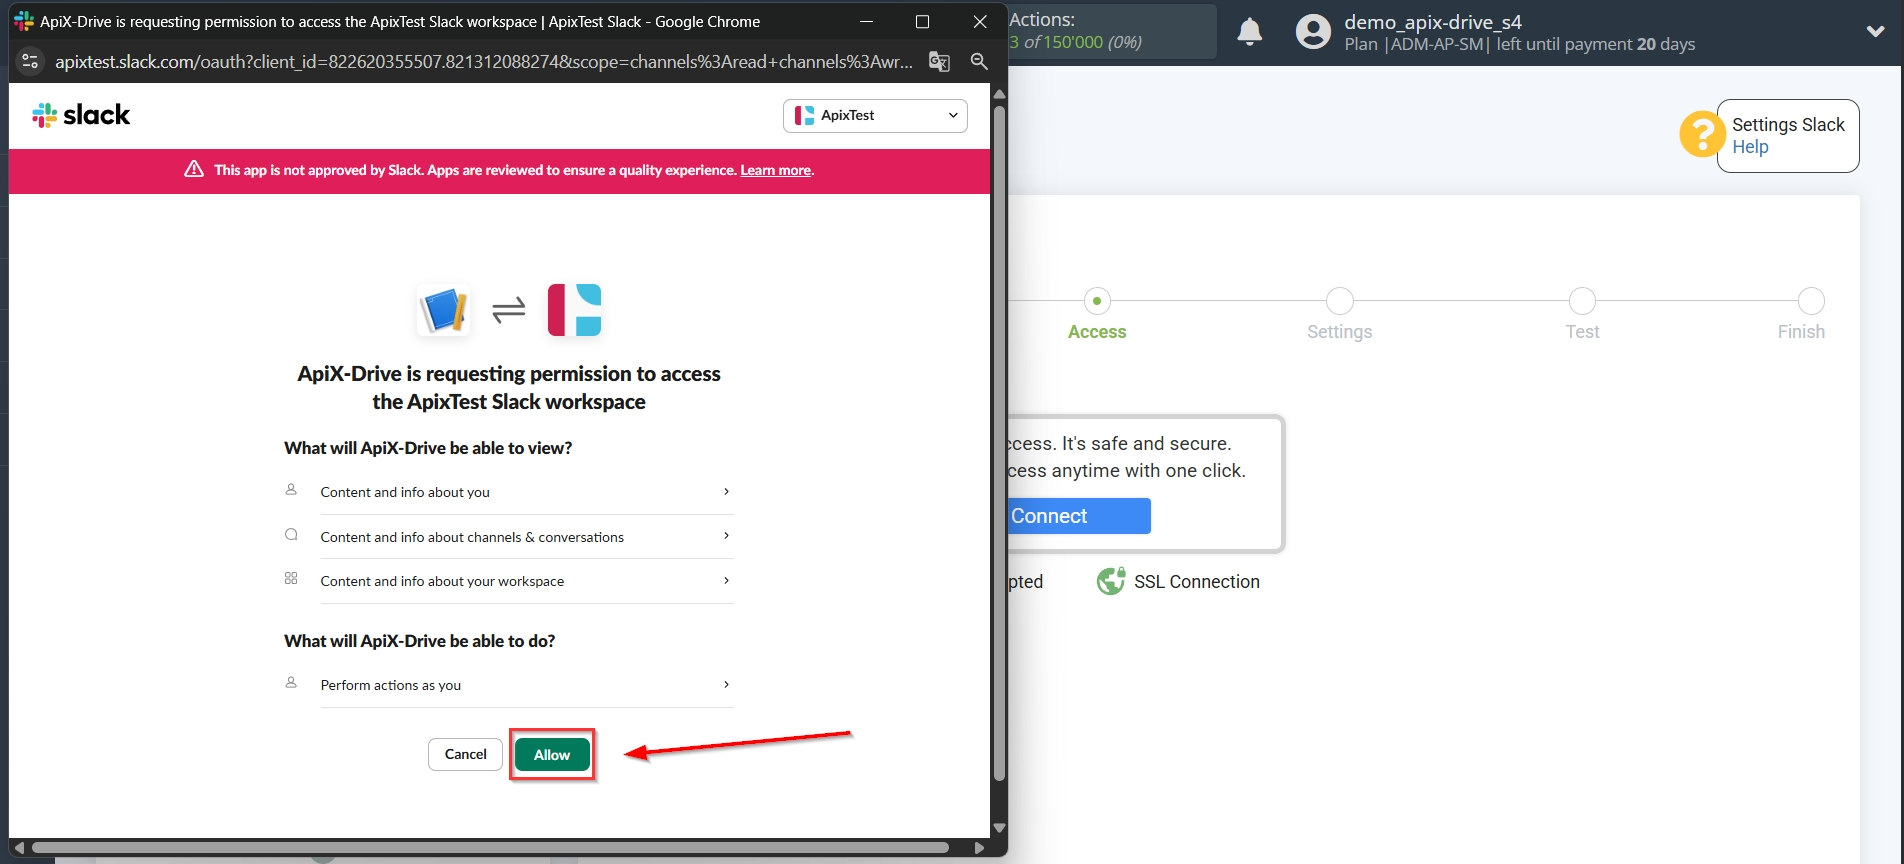Click the ApixTest workspace logo icon

click(x=575, y=310)
